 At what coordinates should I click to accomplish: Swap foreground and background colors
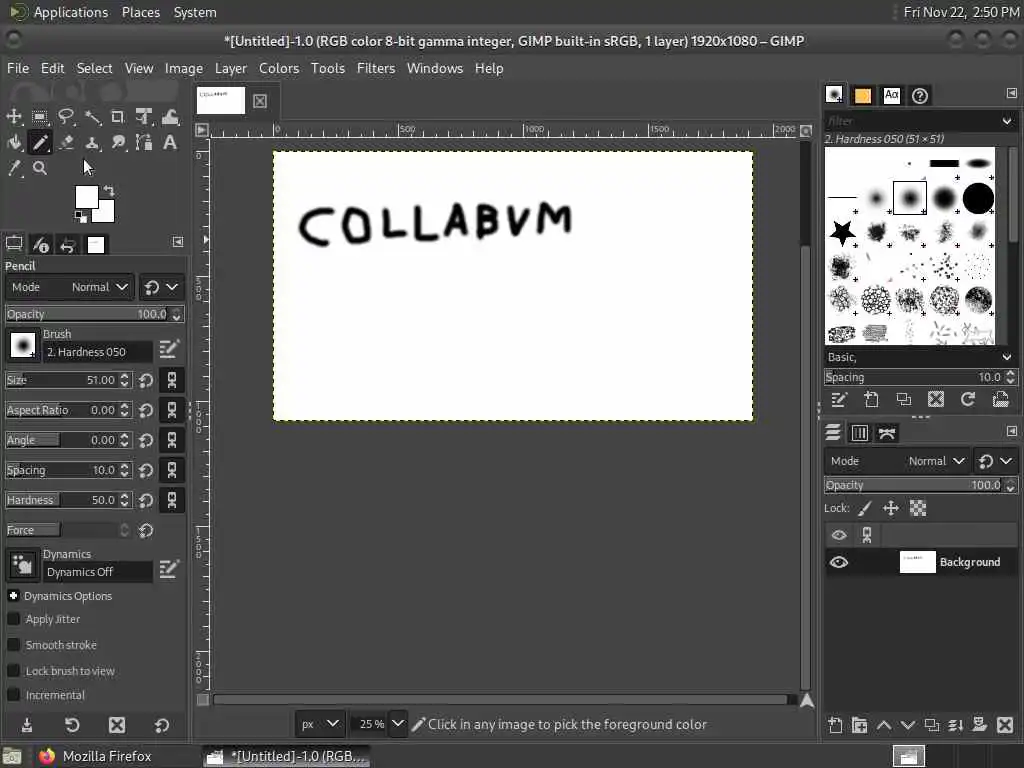(x=109, y=191)
